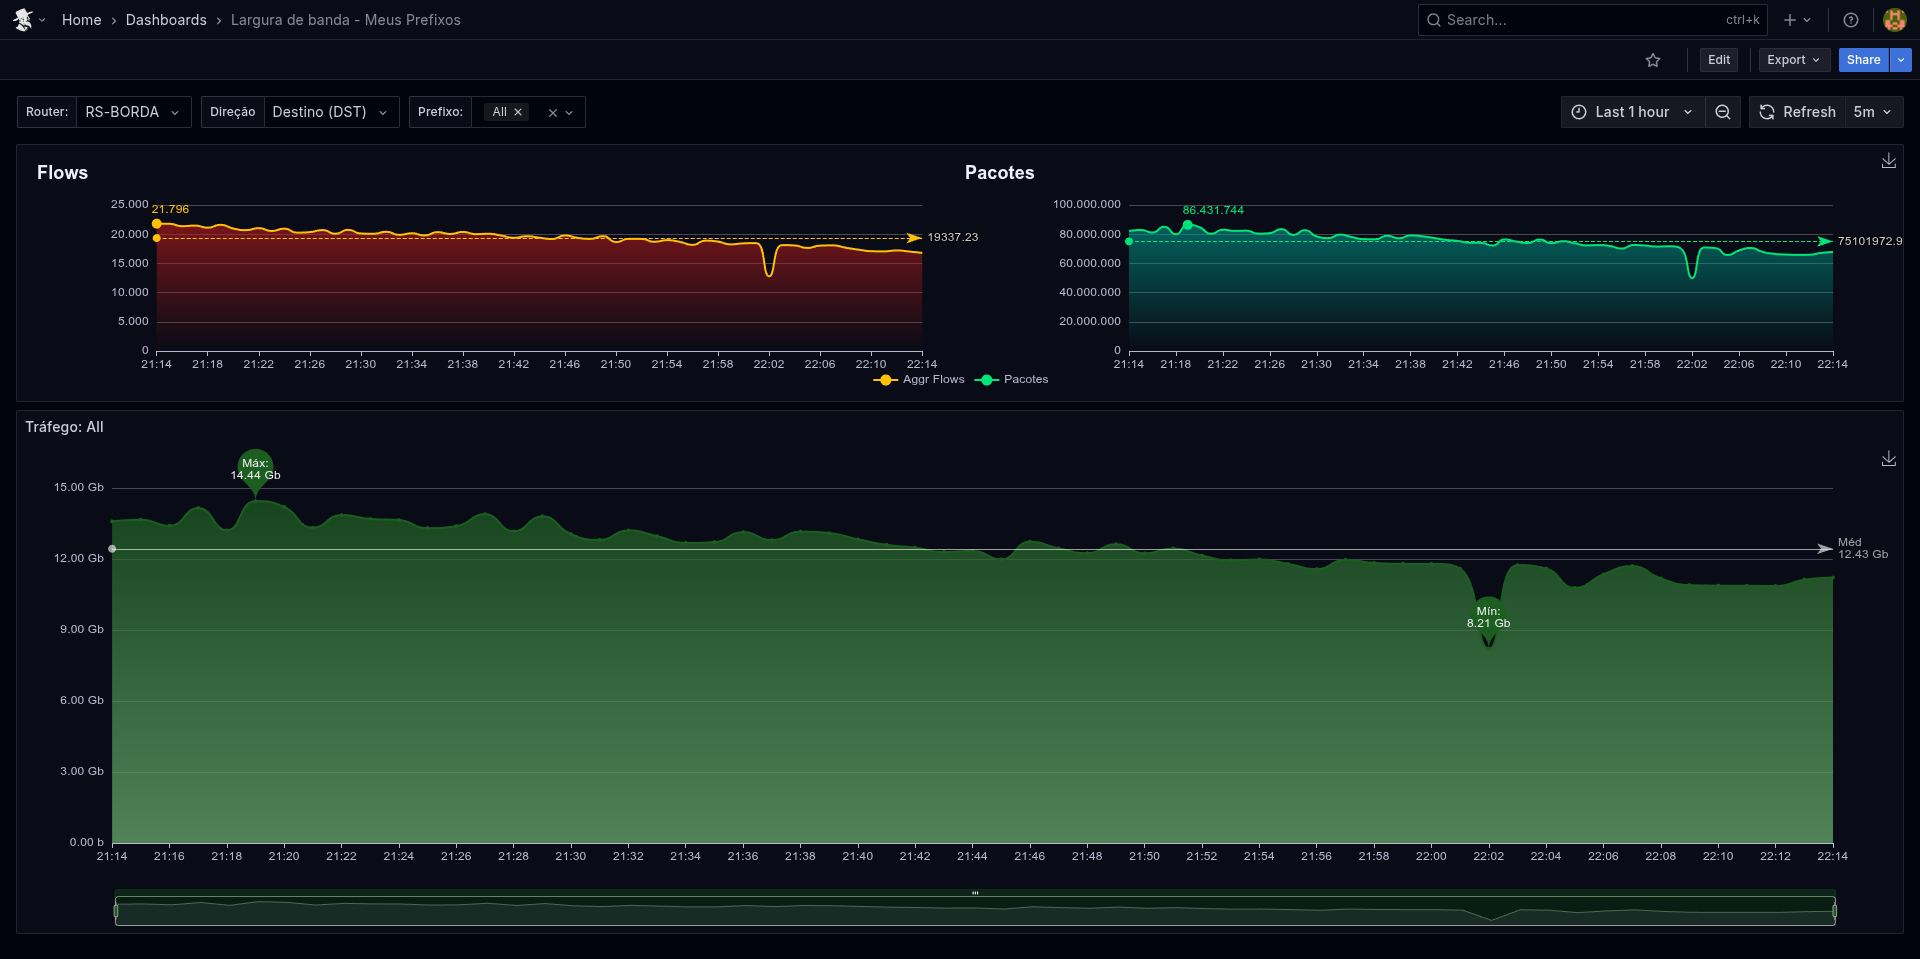Toggle Aggr Flows series in legend
This screenshot has width=1920, height=959.
point(920,380)
